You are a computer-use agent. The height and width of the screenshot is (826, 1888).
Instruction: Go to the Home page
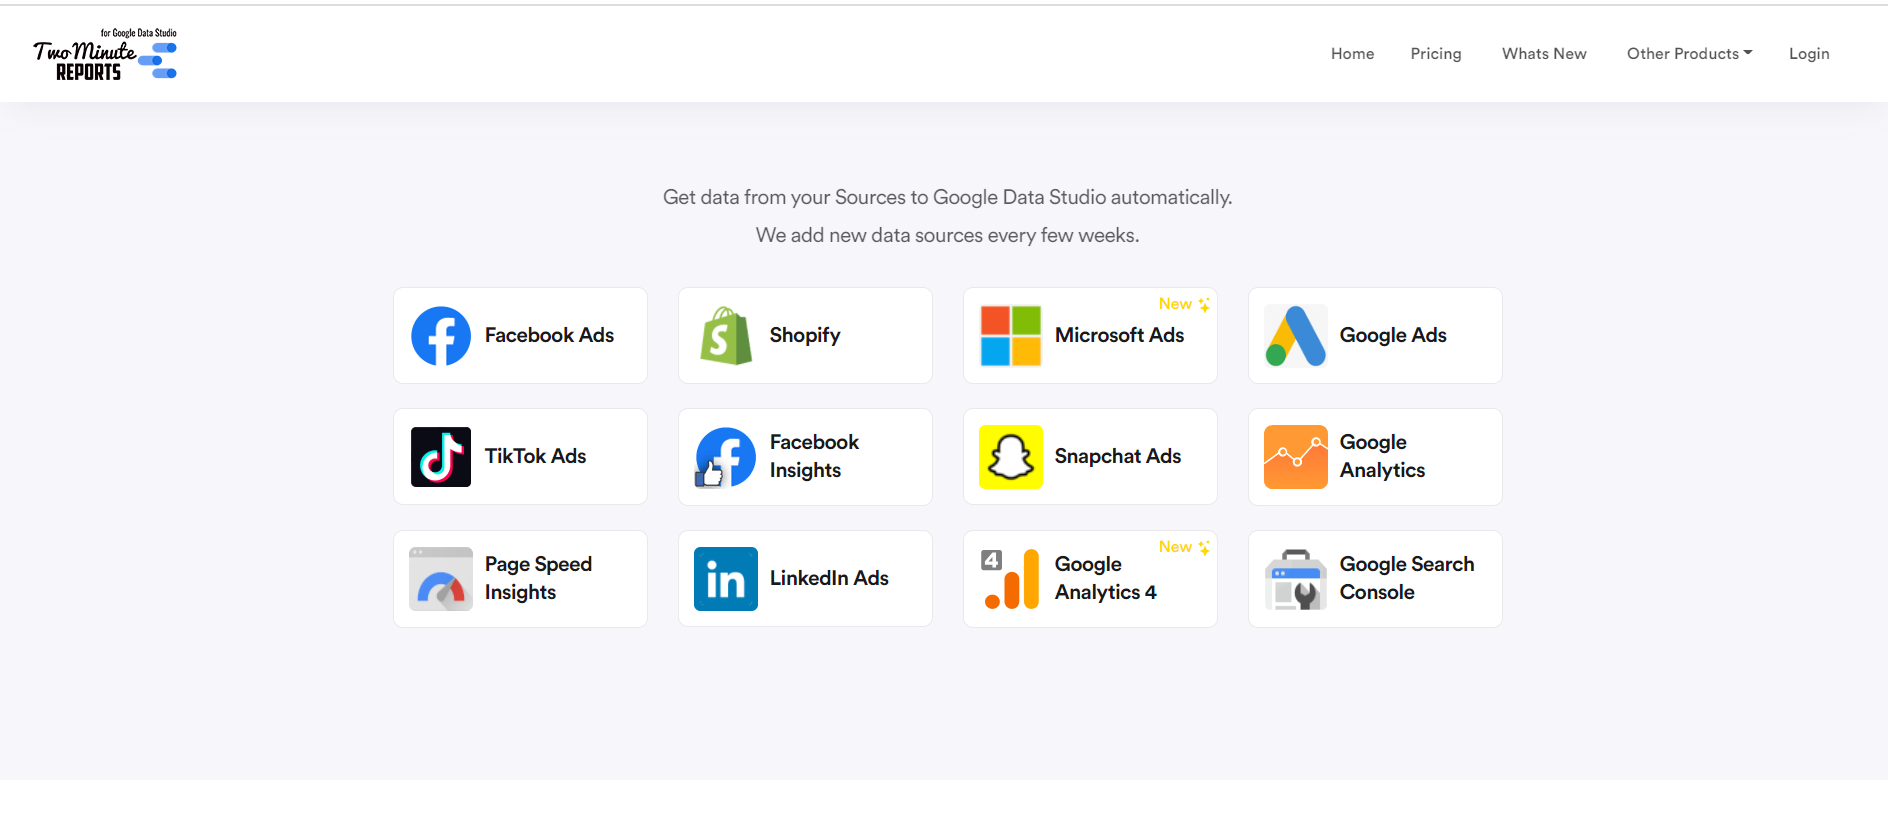pos(1352,54)
